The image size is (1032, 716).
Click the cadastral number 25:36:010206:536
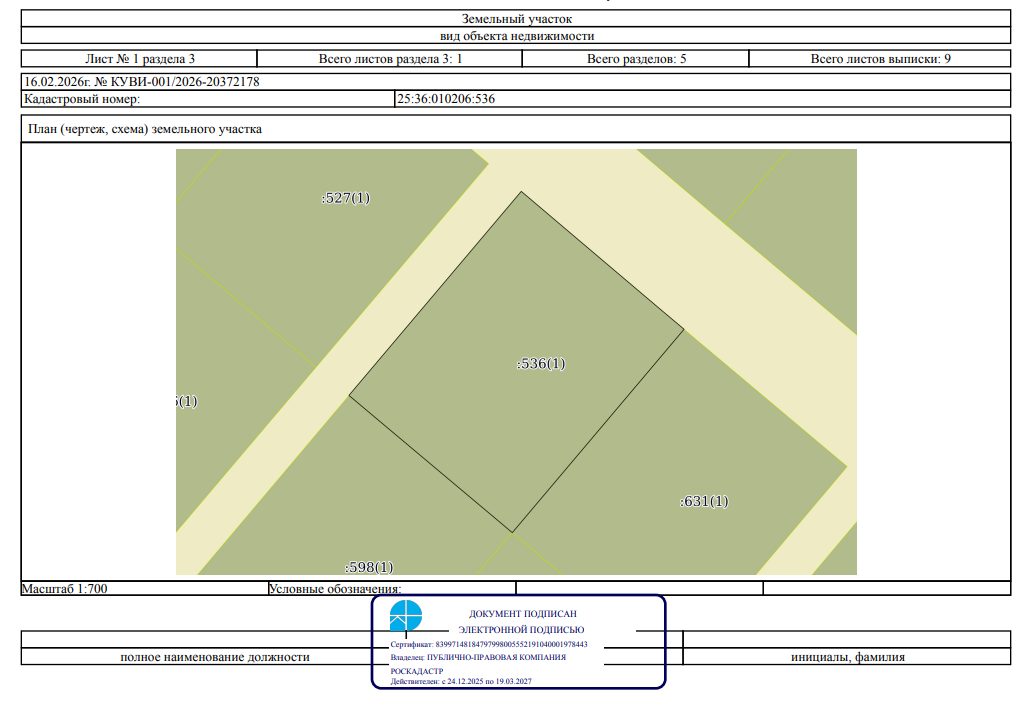point(446,99)
